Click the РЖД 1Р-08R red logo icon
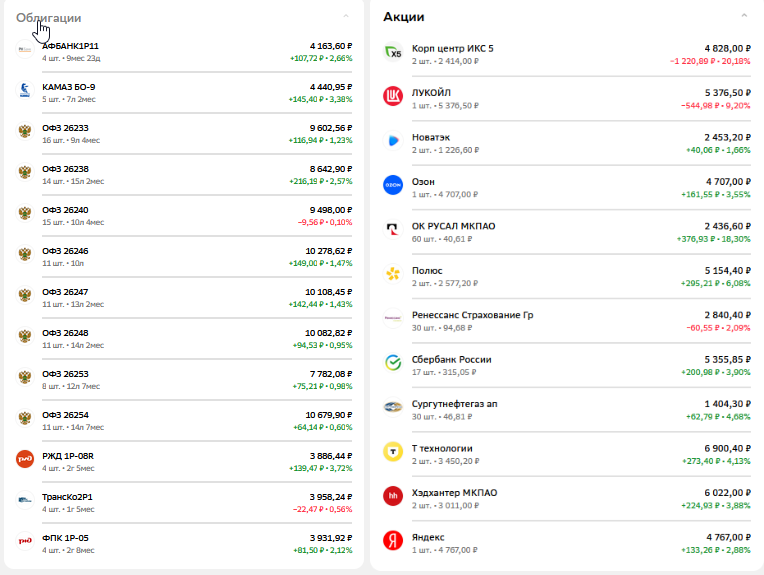Screen dimensions: 764x575 [25, 459]
